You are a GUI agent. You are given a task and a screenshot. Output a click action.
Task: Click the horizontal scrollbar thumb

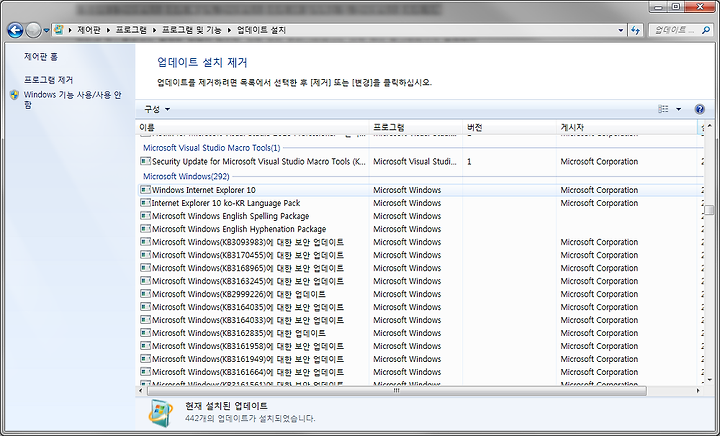coord(396,391)
